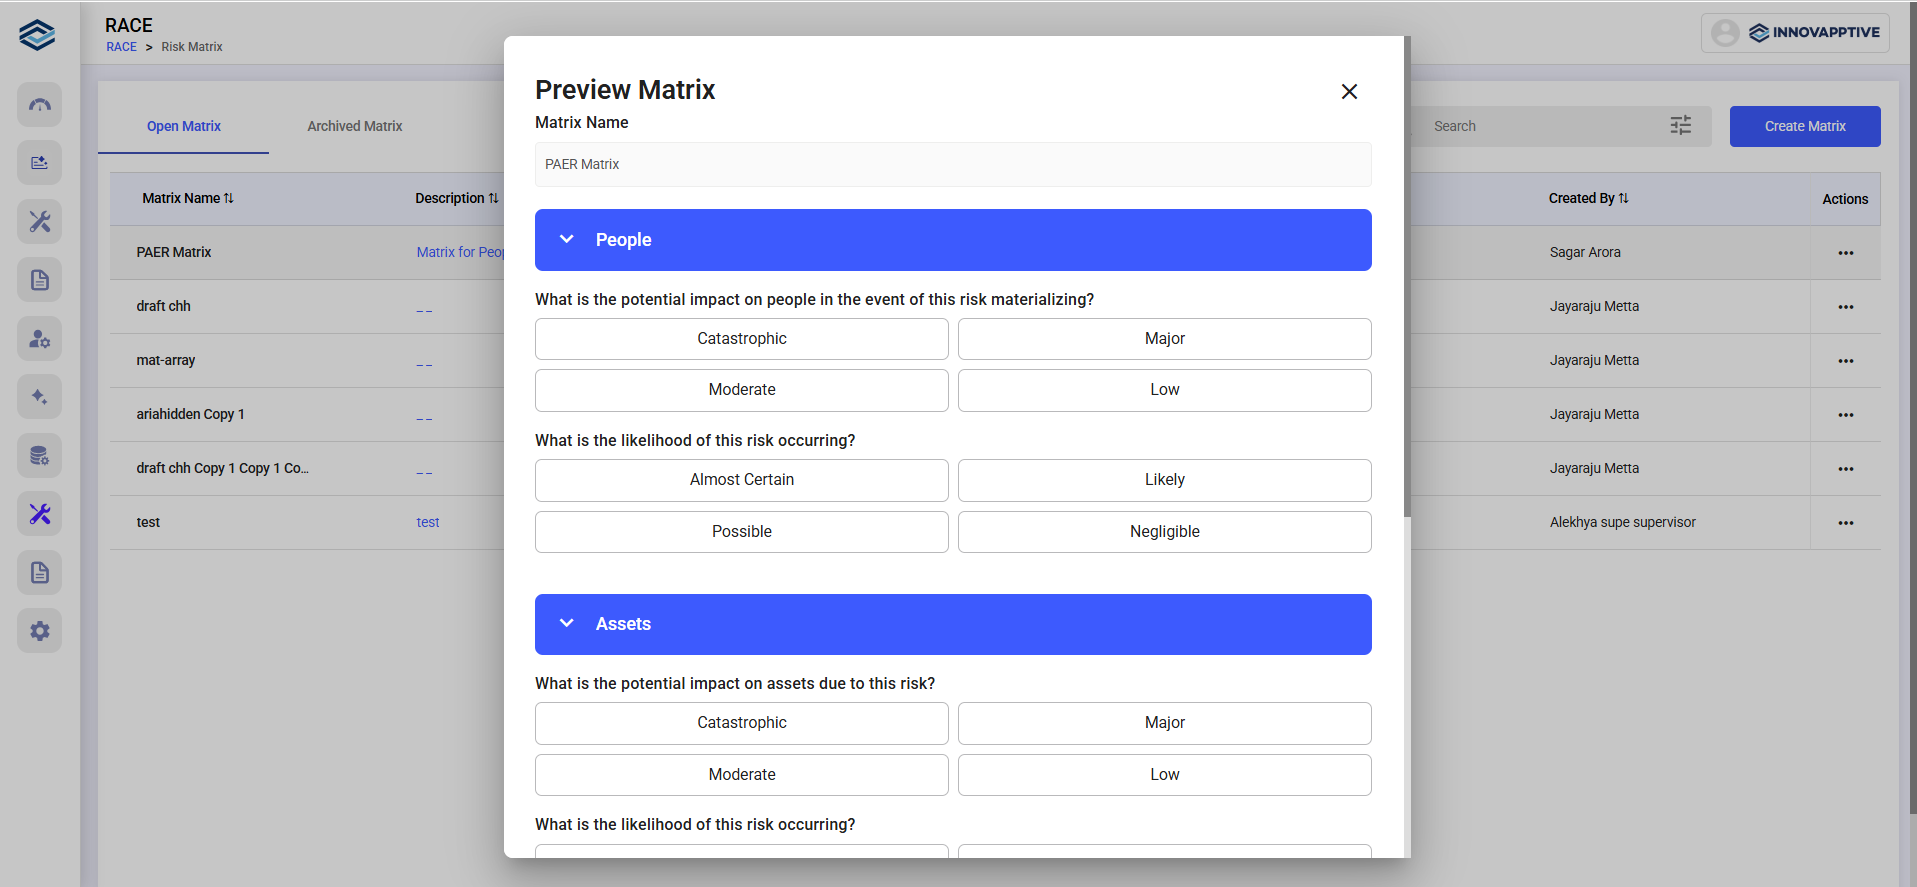The image size is (1917, 887).
Task: Open the gear settings icon in sidebar
Action: (40, 631)
